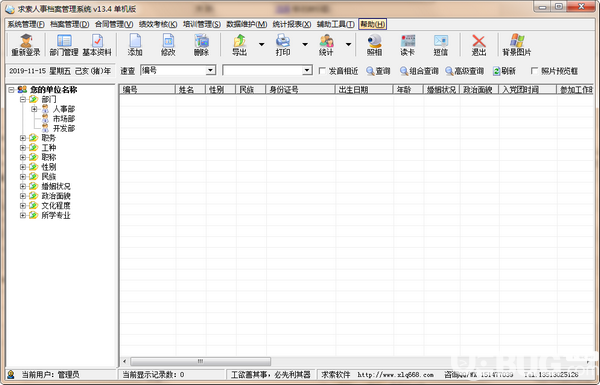Expand the 人事部 tree node
The height and width of the screenshot is (385, 600).
(34, 109)
